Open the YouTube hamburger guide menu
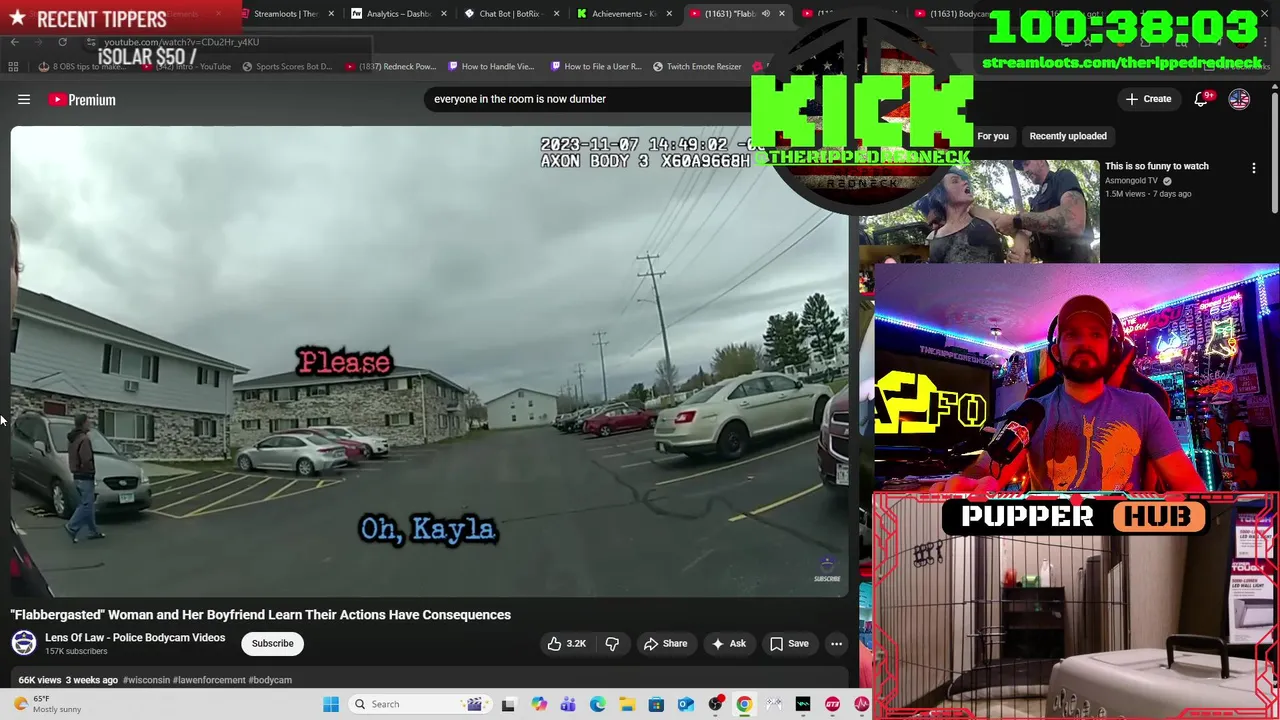Screen dimensions: 1280x720 coord(24,99)
